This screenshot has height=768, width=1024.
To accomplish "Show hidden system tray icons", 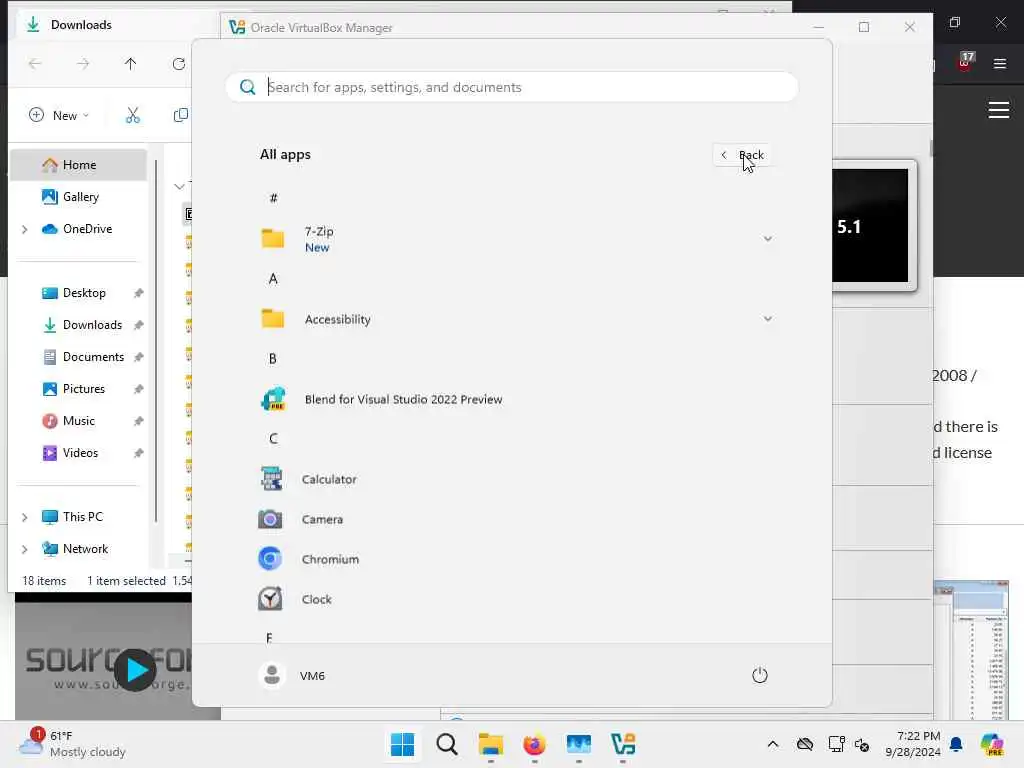I will pos(773,744).
